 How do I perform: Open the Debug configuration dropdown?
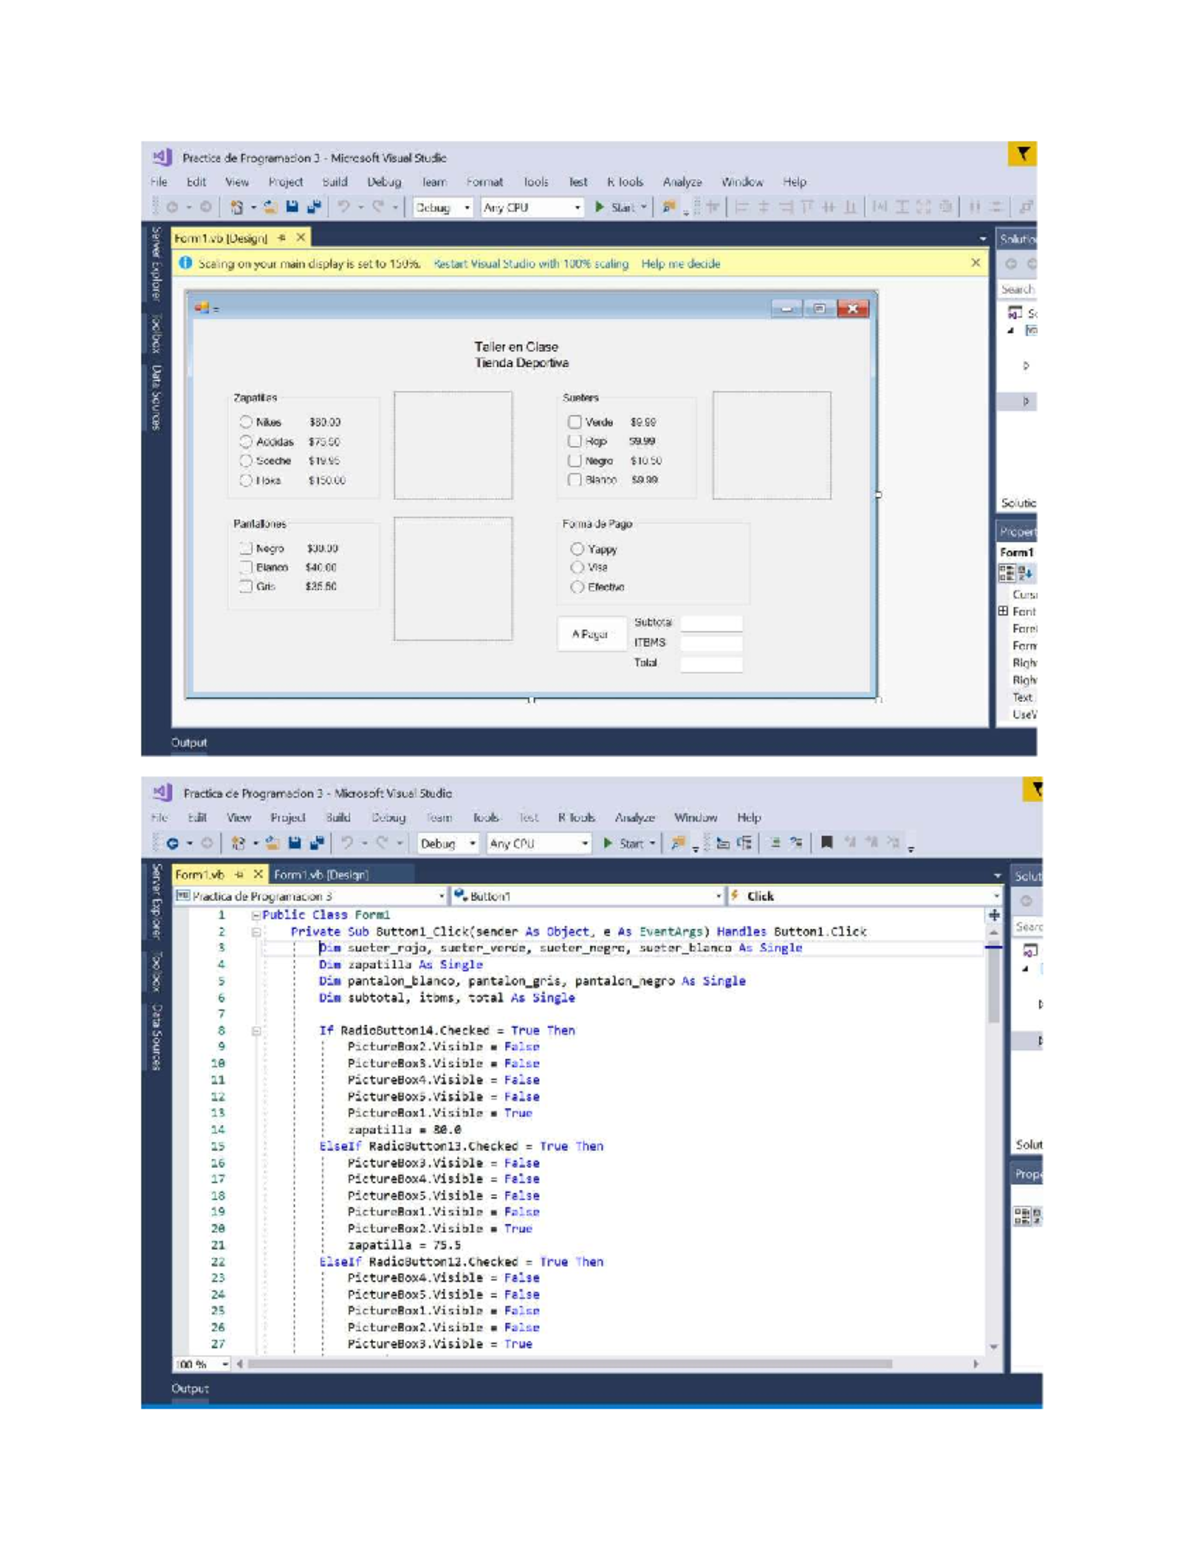(445, 207)
